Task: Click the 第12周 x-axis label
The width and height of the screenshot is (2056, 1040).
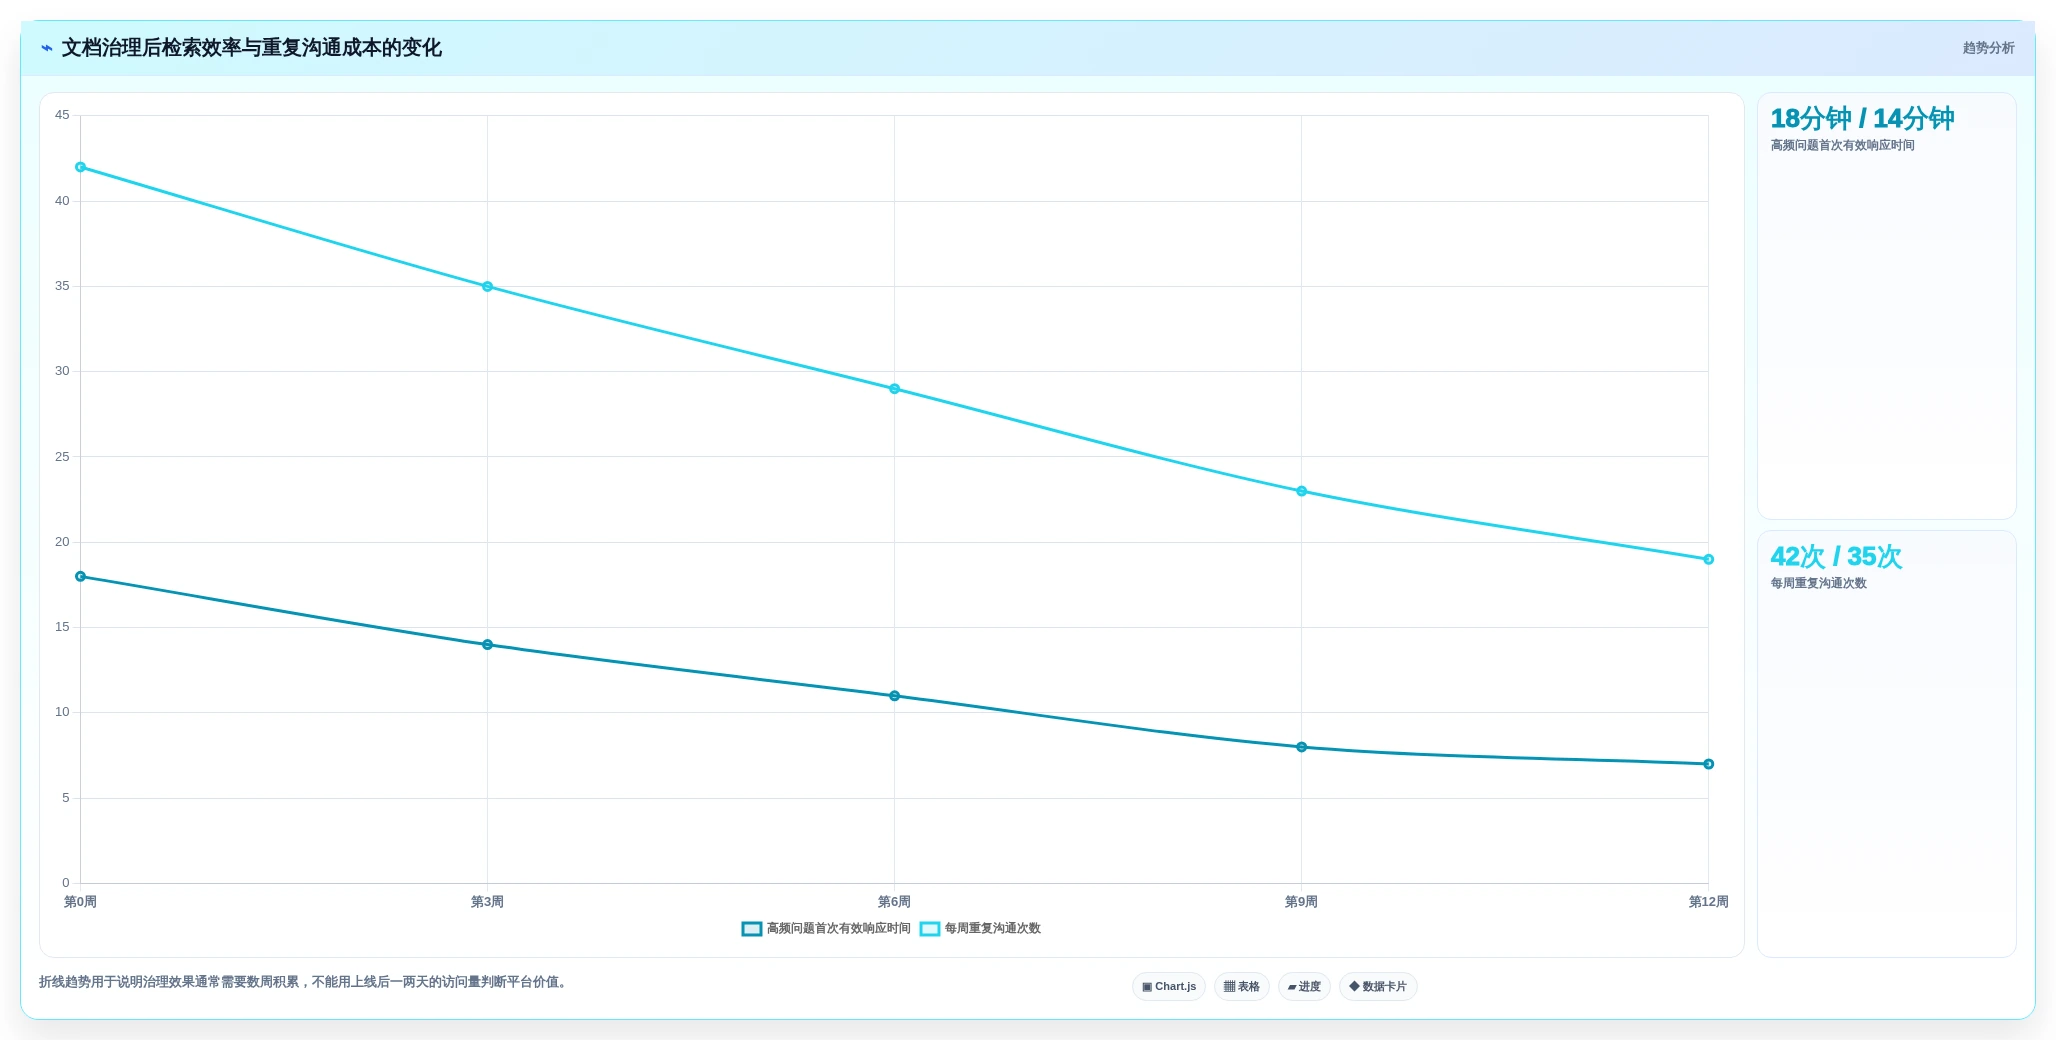Action: pyautogui.click(x=1709, y=902)
